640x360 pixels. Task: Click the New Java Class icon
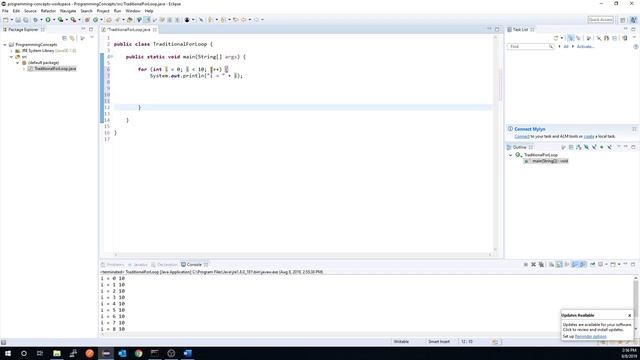pyautogui.click(x=96, y=20)
